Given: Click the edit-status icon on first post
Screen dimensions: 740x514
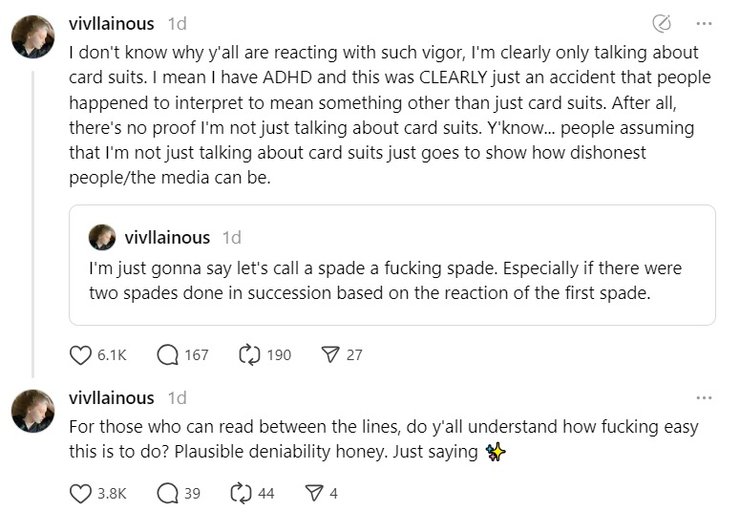Looking at the screenshot, I should (x=661, y=23).
